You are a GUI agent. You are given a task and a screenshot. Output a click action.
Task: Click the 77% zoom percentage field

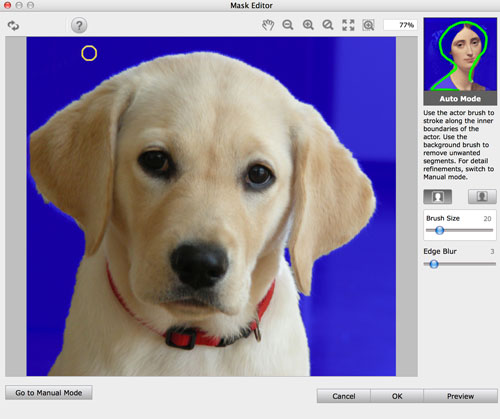tap(400, 25)
